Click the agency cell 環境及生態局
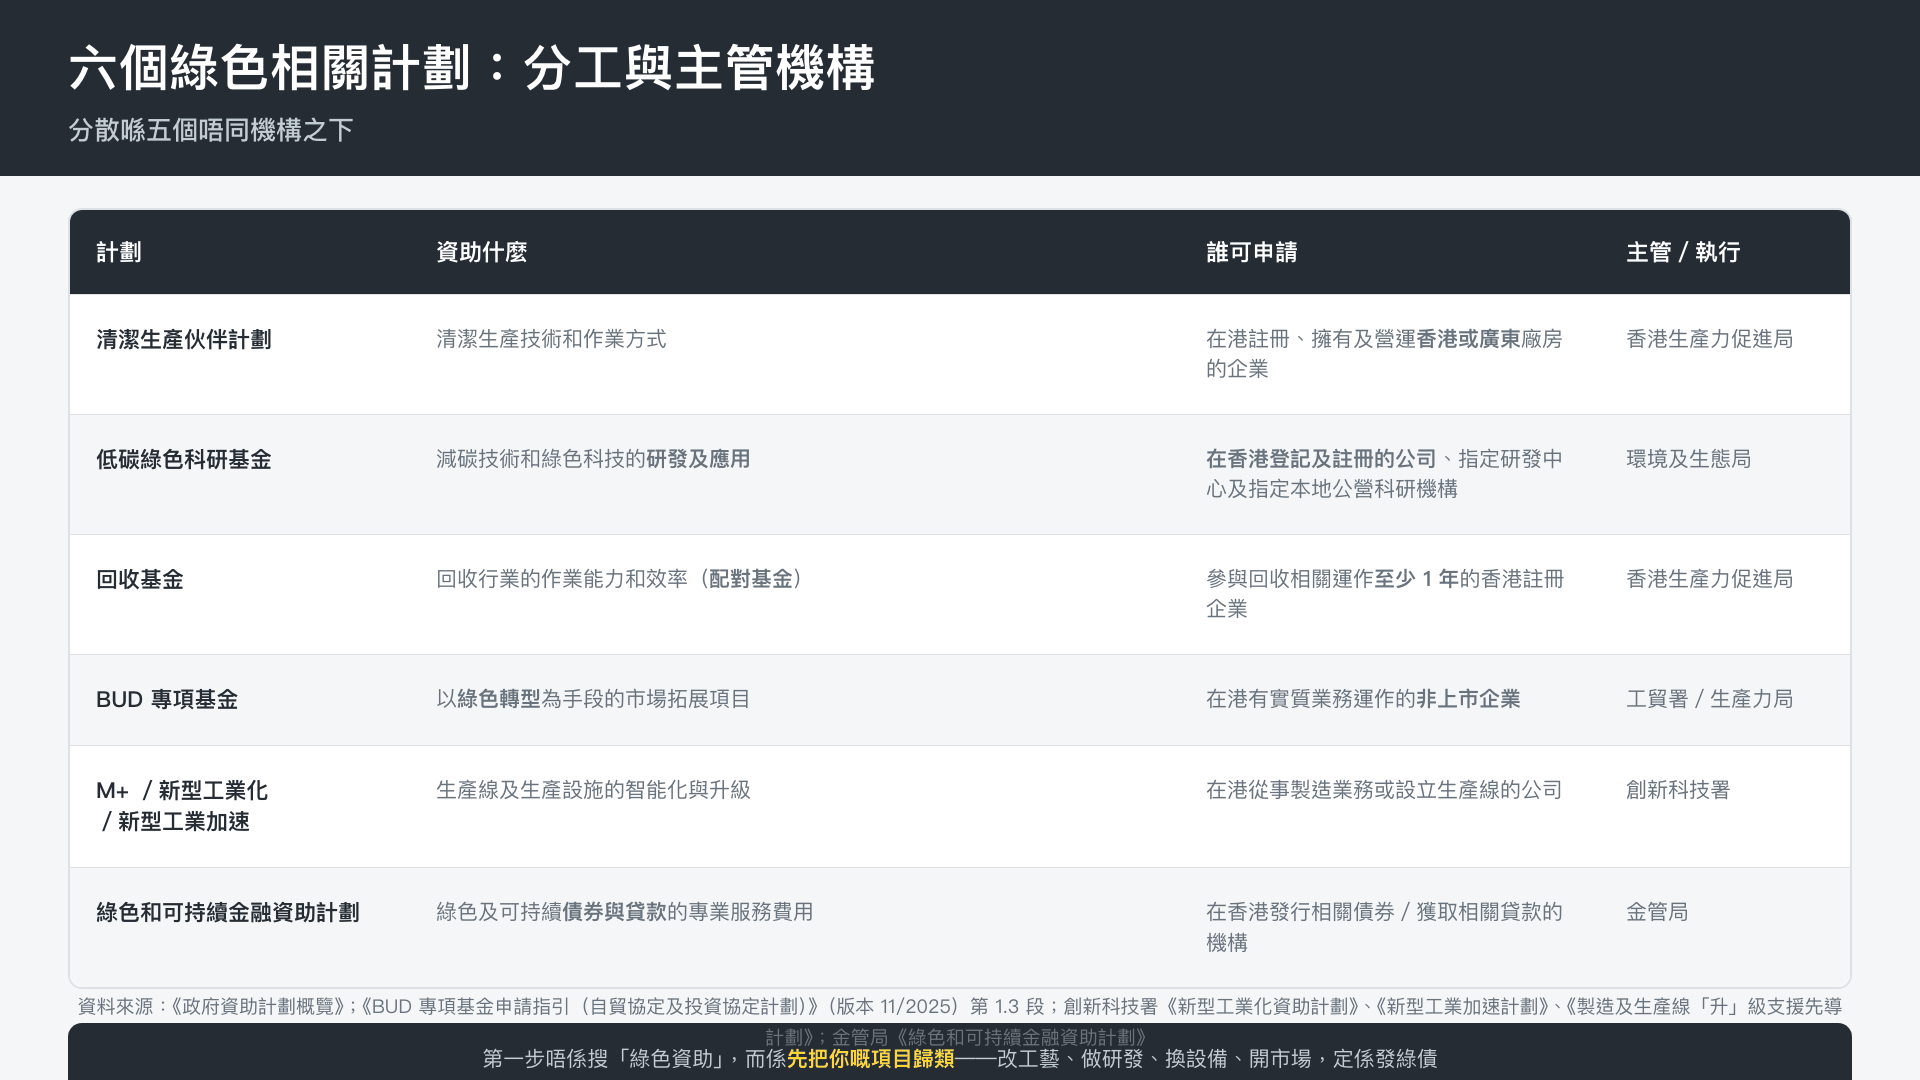This screenshot has height=1080, width=1920. (x=1689, y=459)
